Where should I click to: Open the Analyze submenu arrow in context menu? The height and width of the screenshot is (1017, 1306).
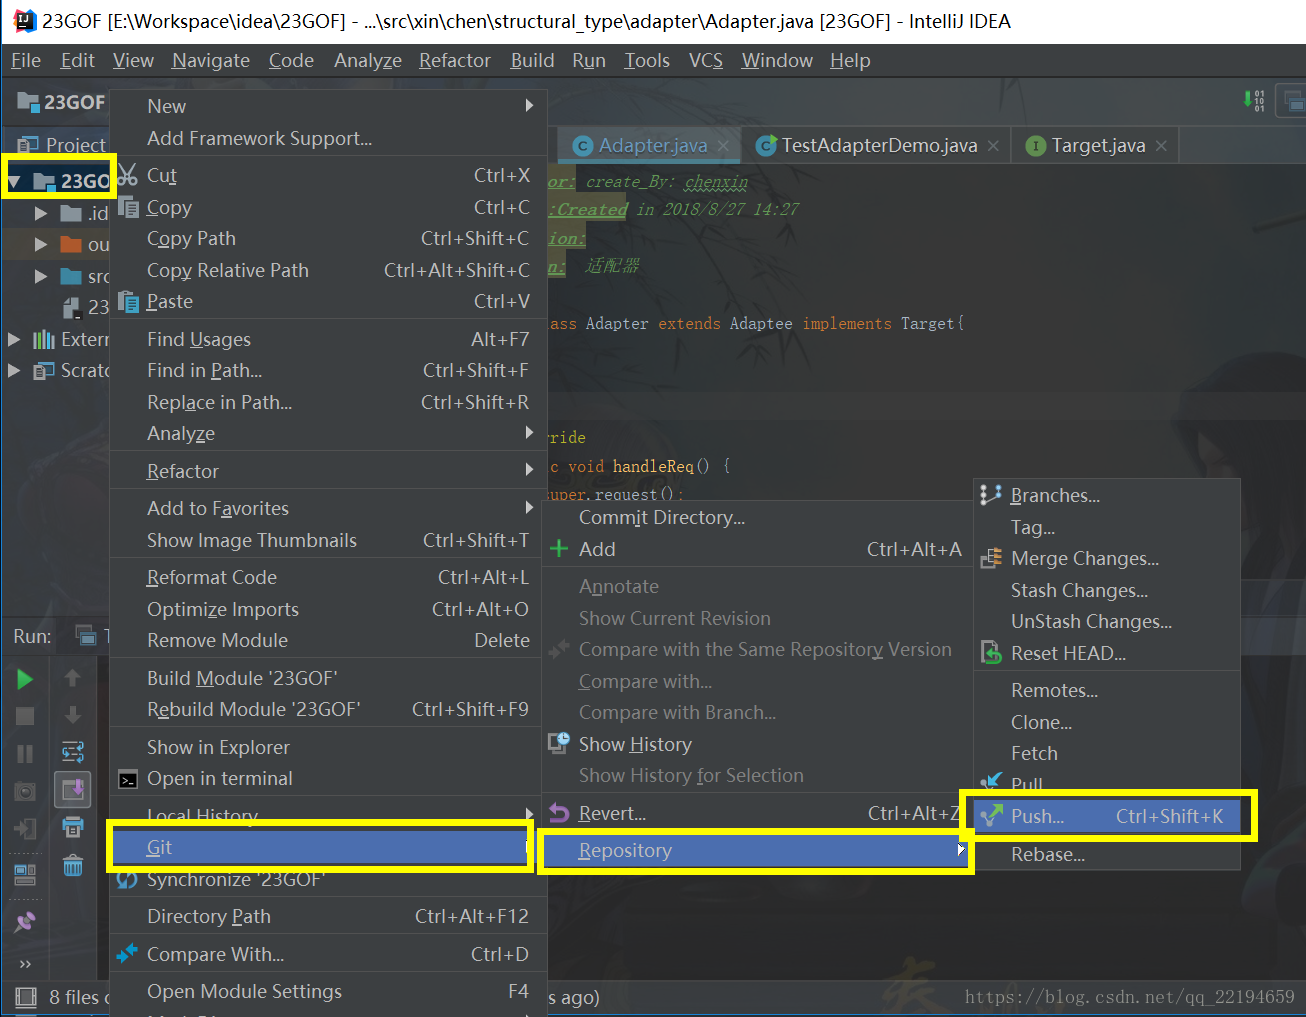(x=529, y=433)
